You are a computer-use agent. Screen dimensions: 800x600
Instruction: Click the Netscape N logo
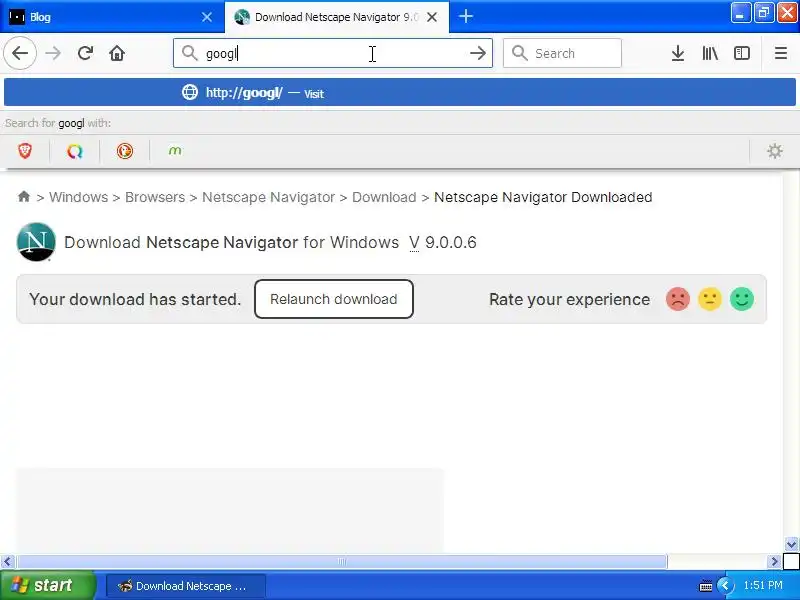pos(36,242)
